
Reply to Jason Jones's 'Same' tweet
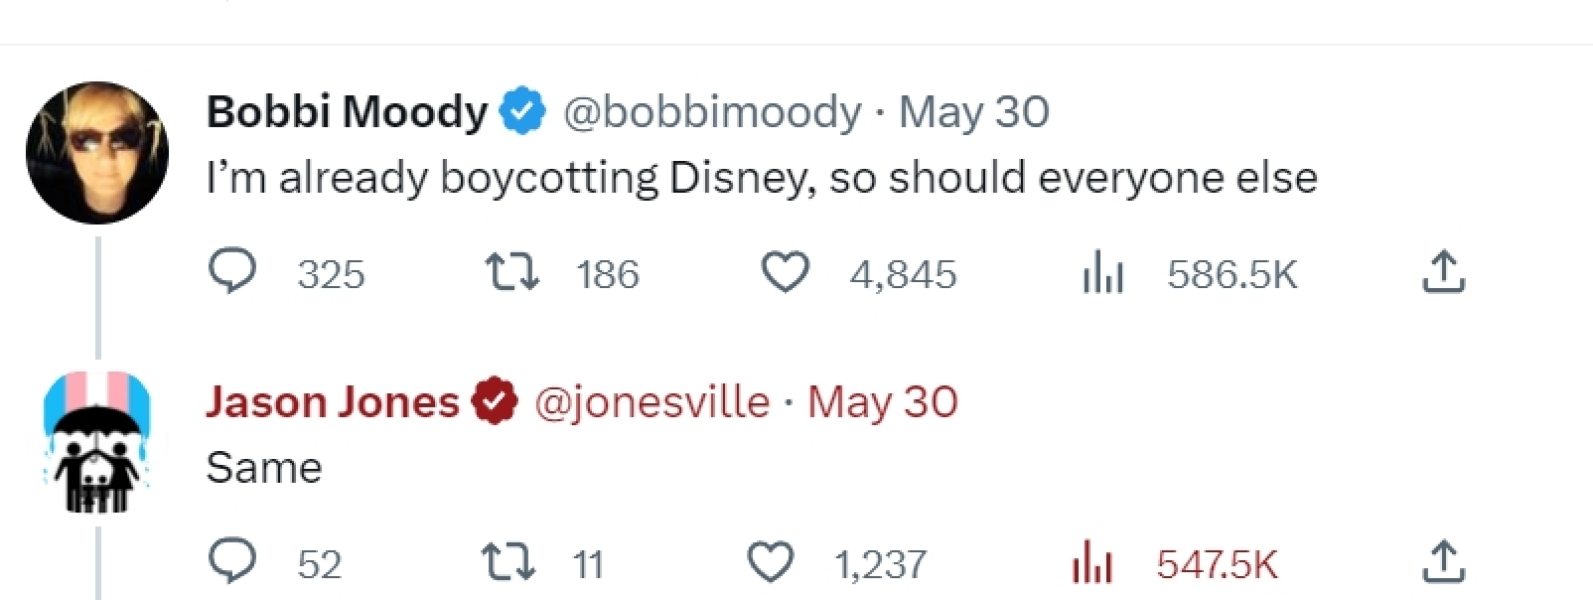(x=232, y=562)
